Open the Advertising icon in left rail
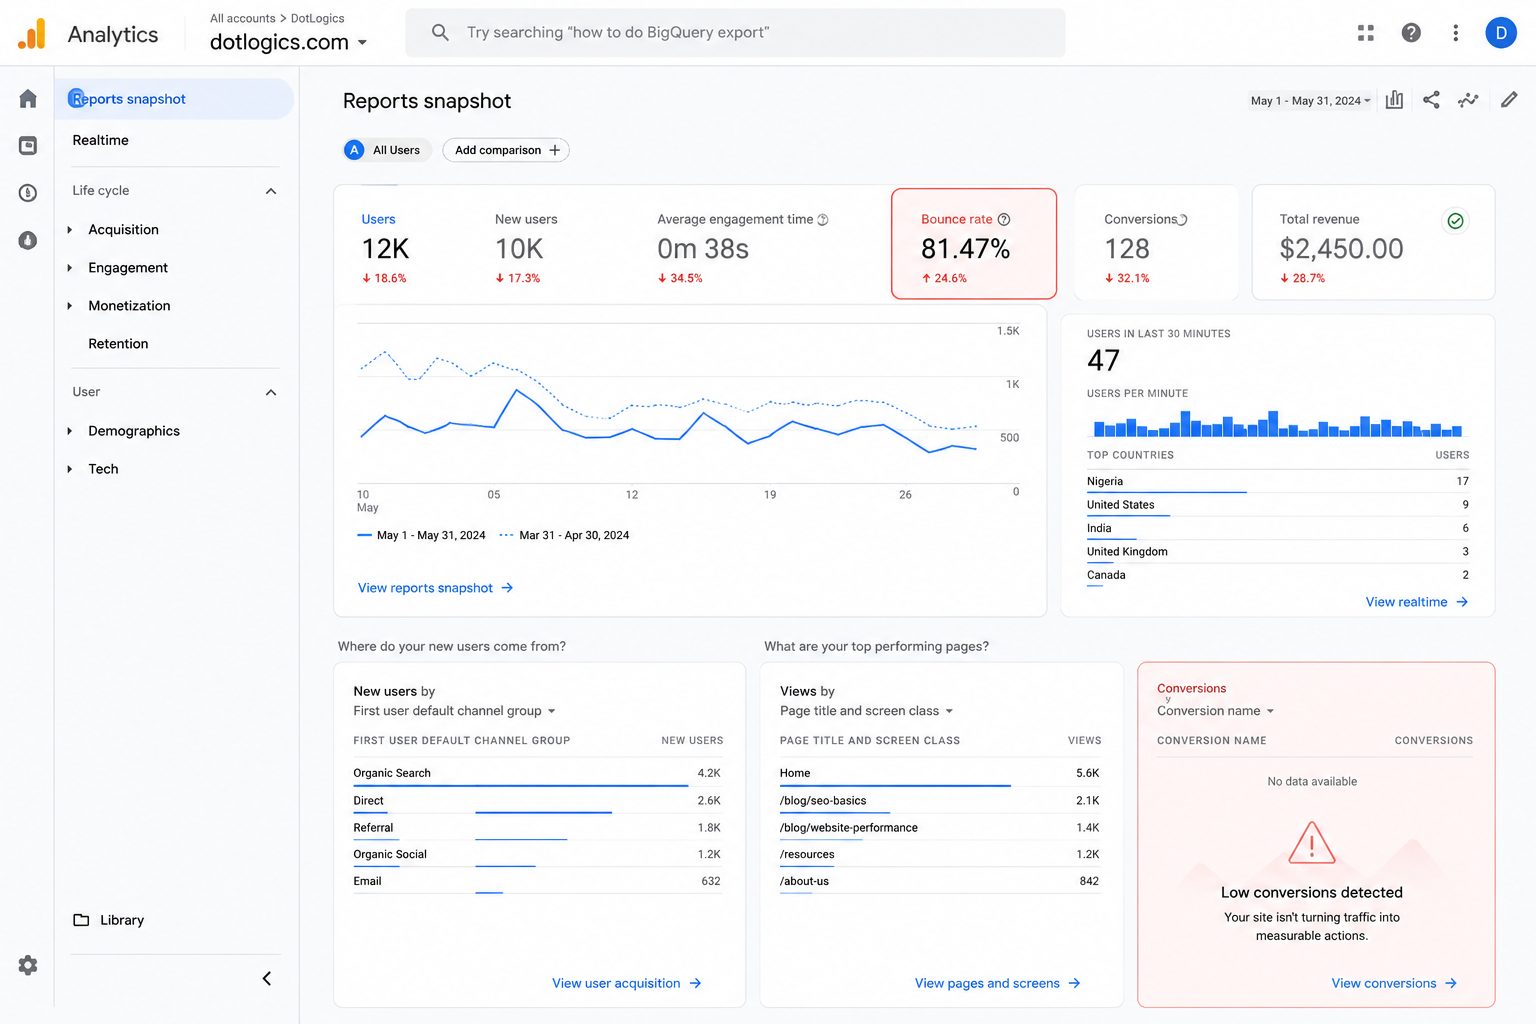 pos(28,240)
